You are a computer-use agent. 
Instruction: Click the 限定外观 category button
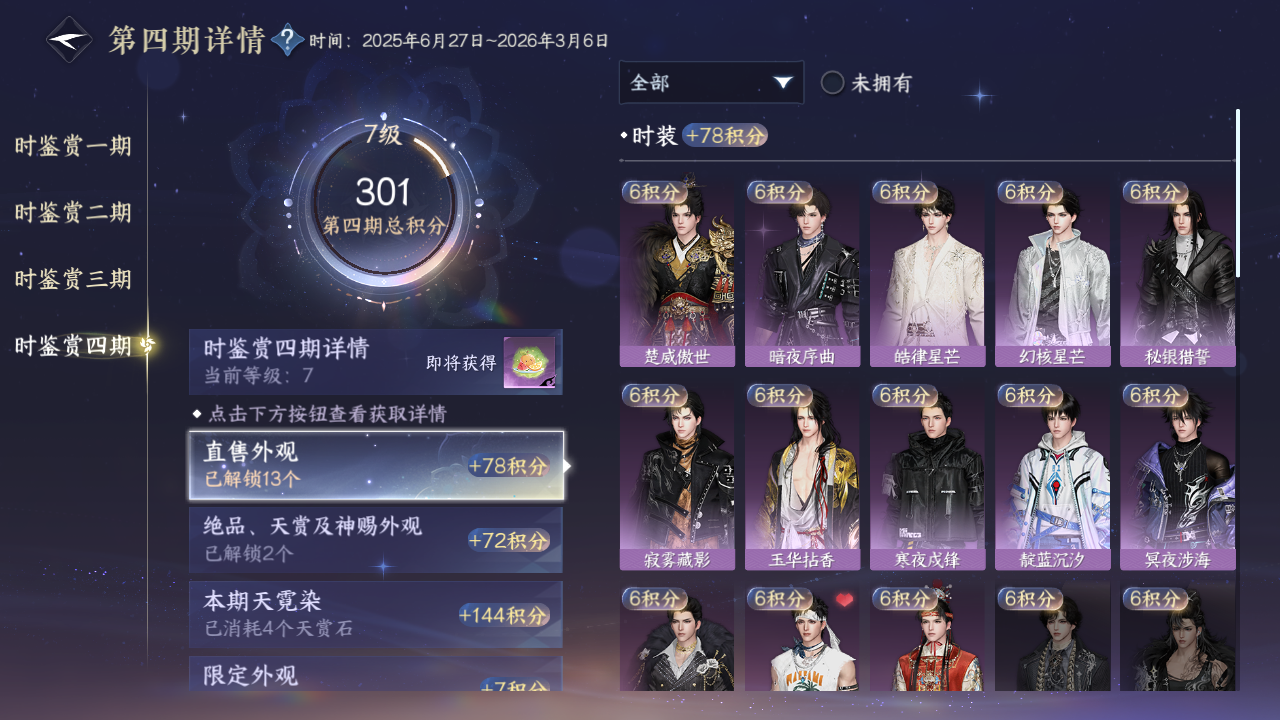376,674
